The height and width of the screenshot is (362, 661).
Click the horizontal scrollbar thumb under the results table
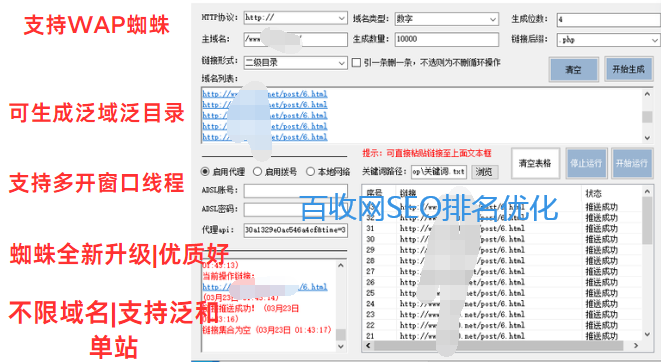coord(498,346)
